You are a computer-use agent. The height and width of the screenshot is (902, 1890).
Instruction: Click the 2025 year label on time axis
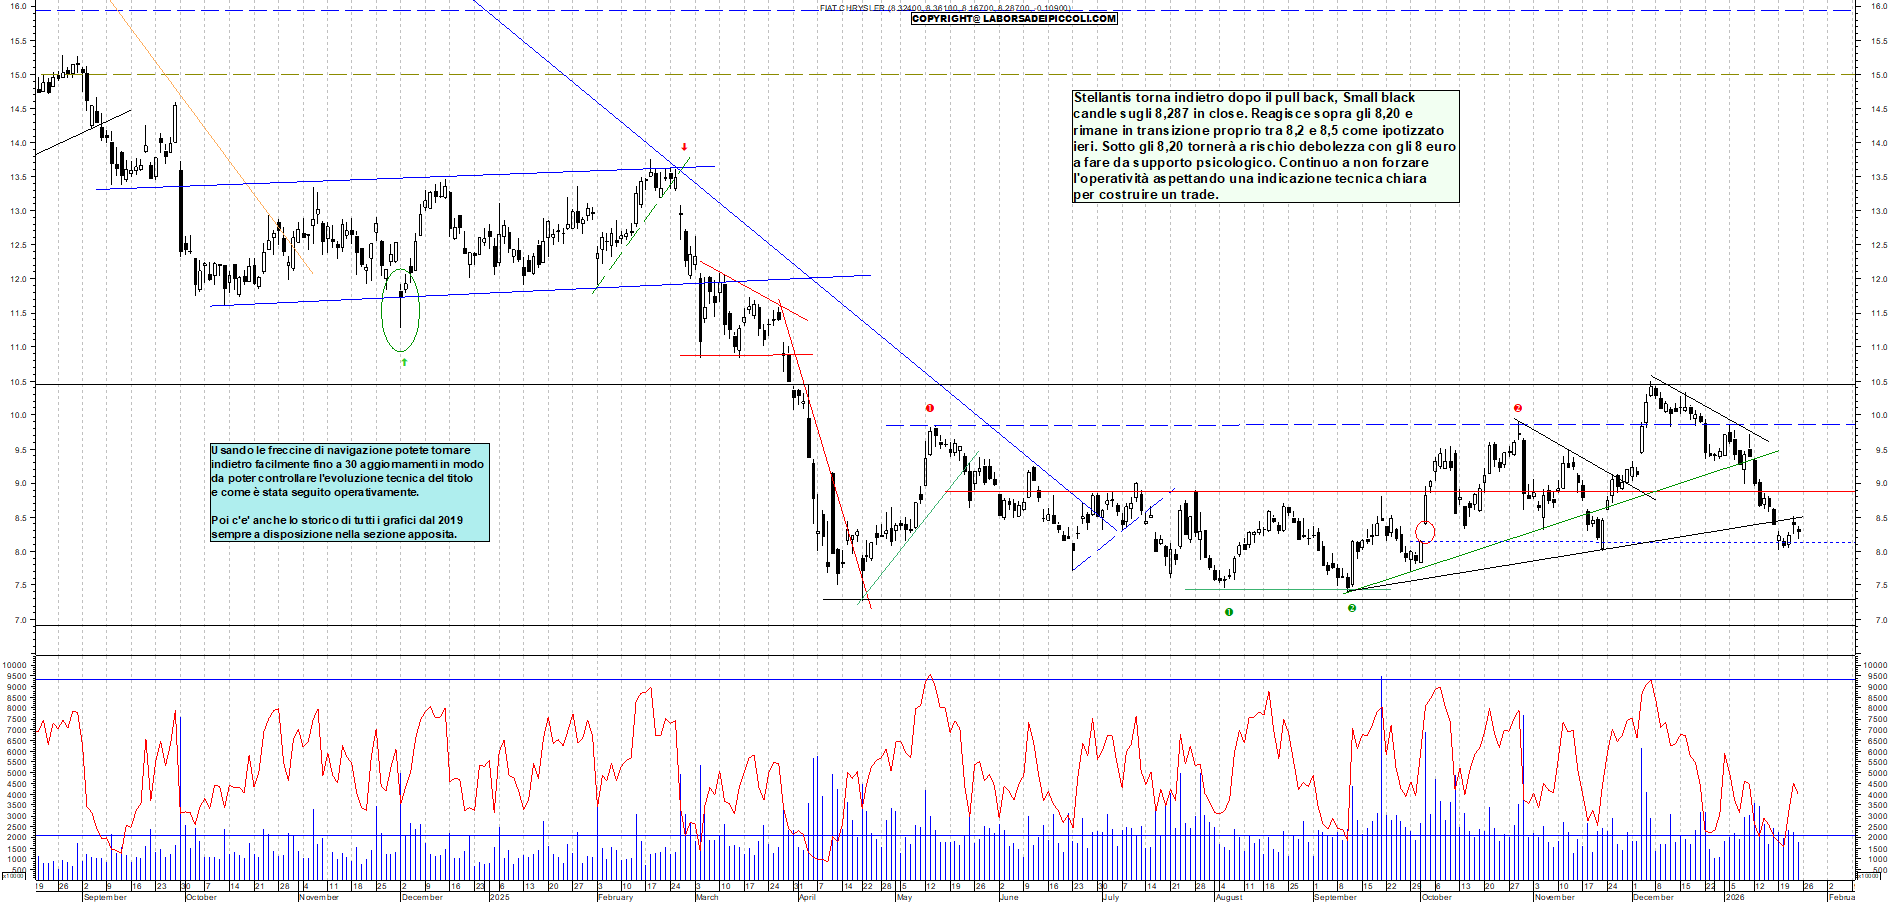tap(499, 897)
